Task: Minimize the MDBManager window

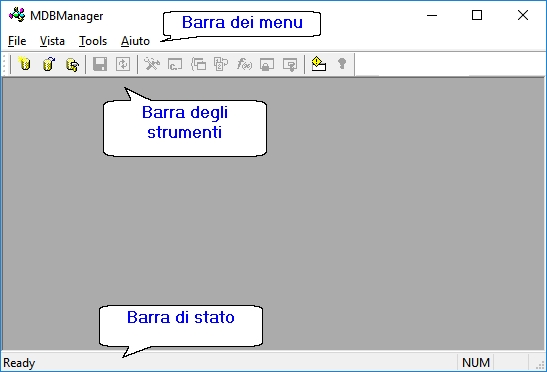Action: [432, 15]
